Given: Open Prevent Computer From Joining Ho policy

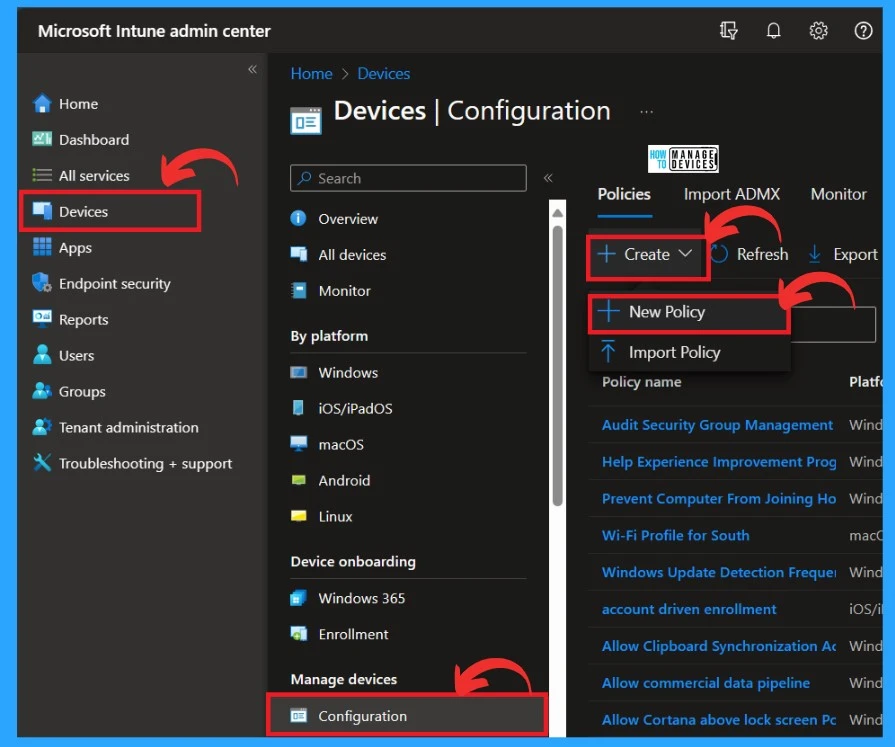Looking at the screenshot, I should pos(719,499).
